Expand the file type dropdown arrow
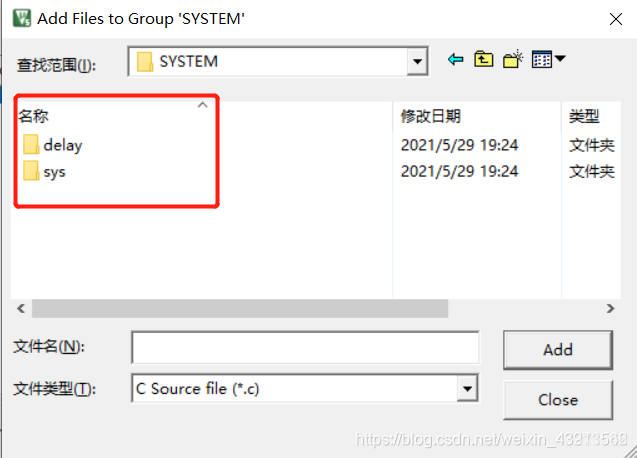 pos(468,389)
